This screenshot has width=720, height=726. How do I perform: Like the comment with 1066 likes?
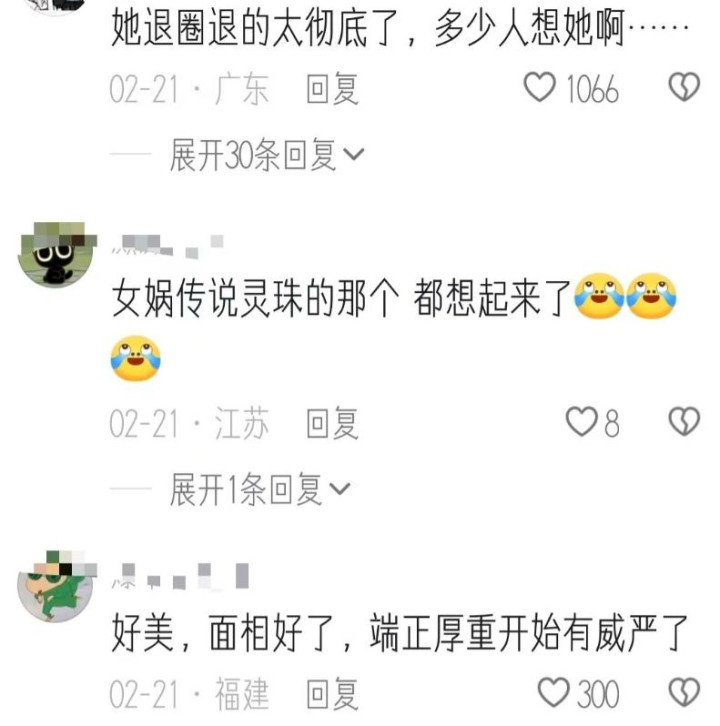coord(539,88)
